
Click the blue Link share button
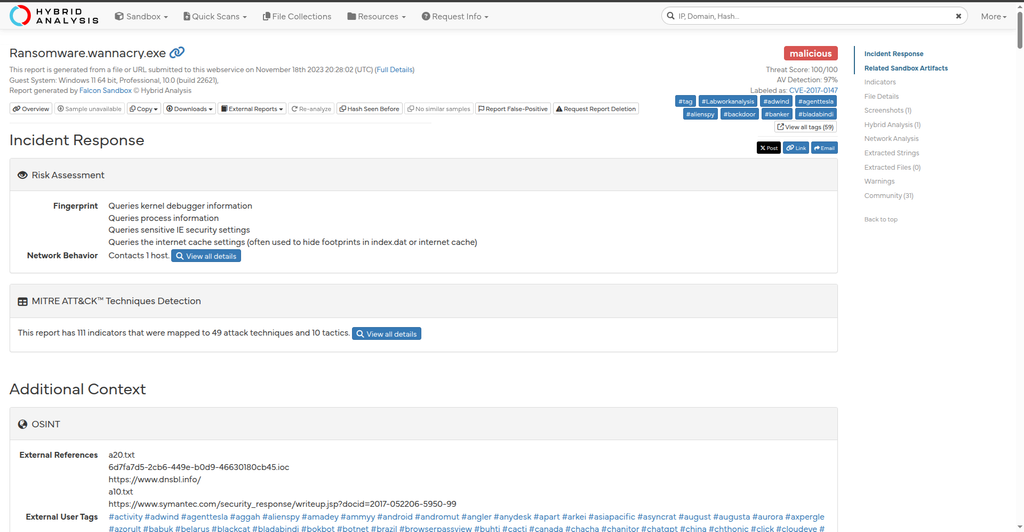795,148
